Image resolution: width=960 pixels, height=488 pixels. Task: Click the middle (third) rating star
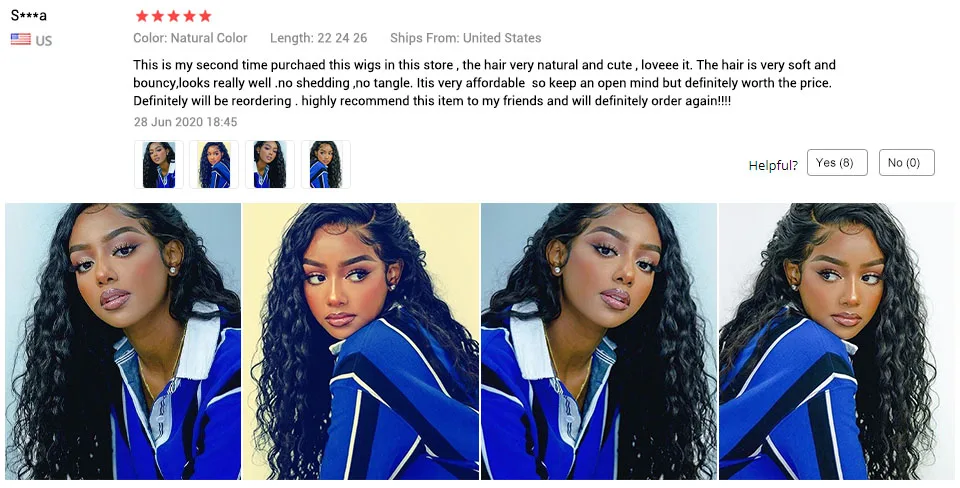click(174, 16)
